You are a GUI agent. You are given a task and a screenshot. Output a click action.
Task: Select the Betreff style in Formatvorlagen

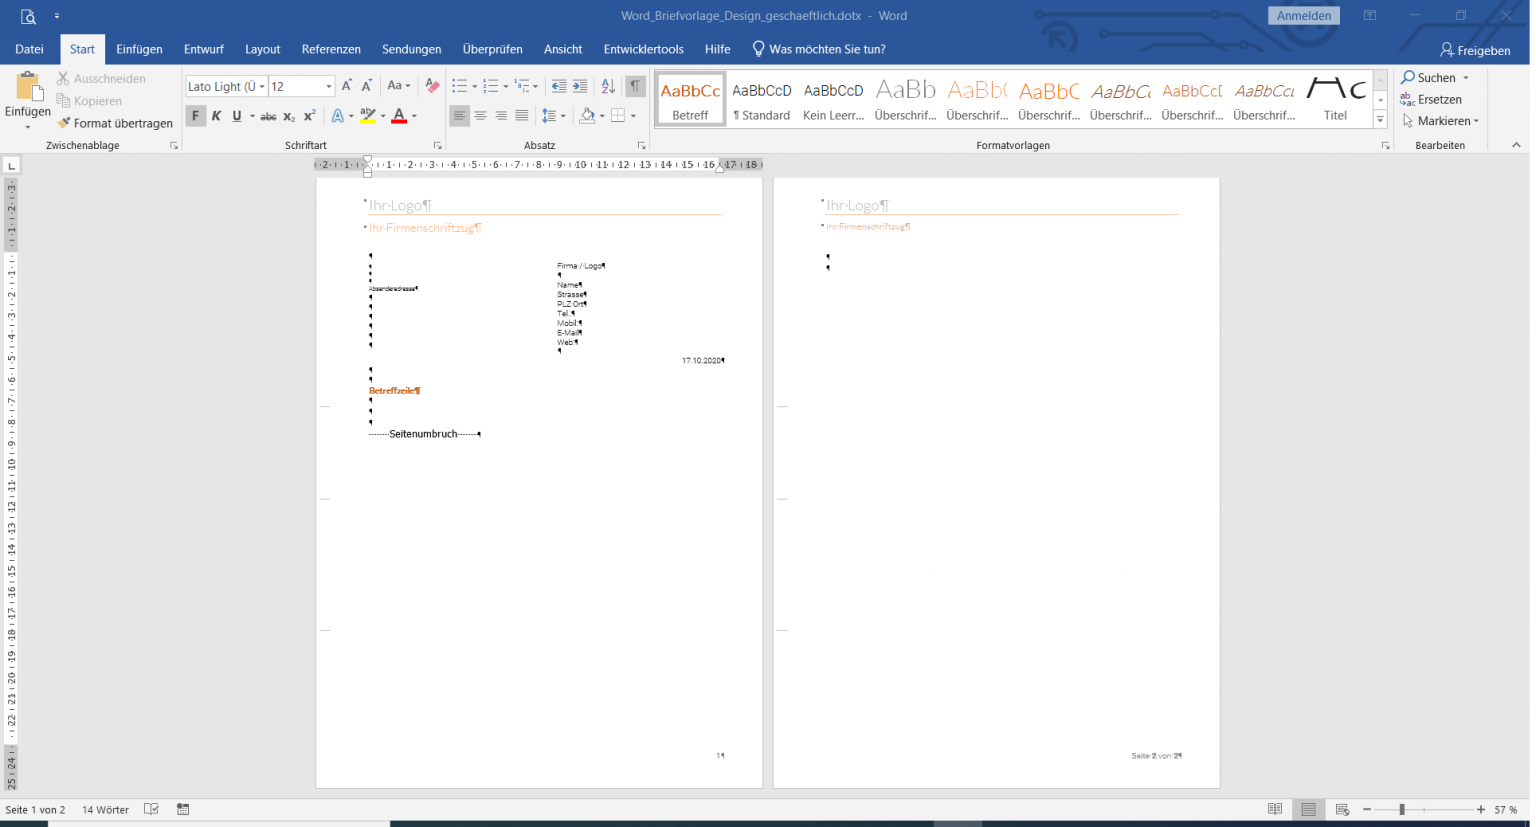point(689,97)
